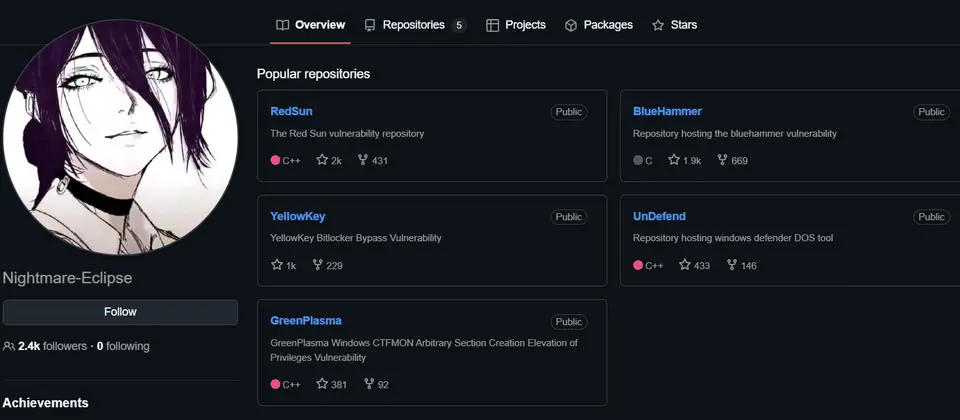Click the RedSun fork icon
The image size is (960, 420).
[362, 160]
